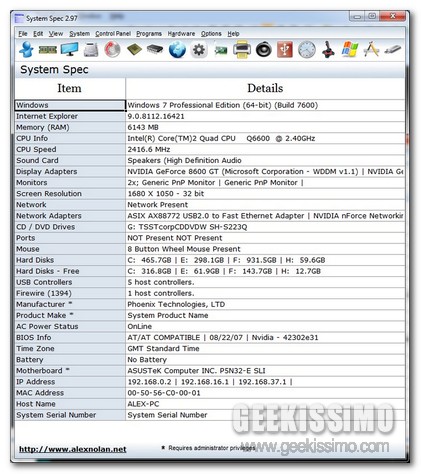This screenshot has height=474, width=421.
Task: Select the Firewire (1394) row label
Action: point(70,293)
